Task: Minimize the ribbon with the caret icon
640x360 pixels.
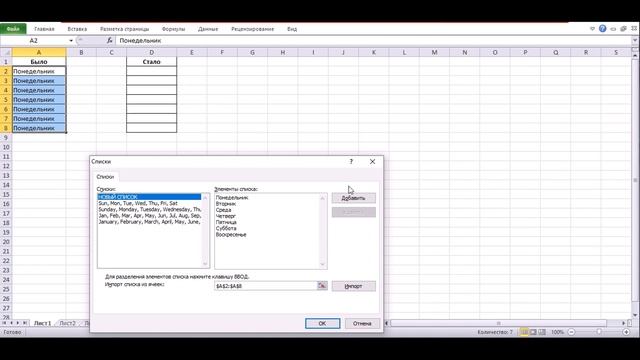Action: coord(593,29)
